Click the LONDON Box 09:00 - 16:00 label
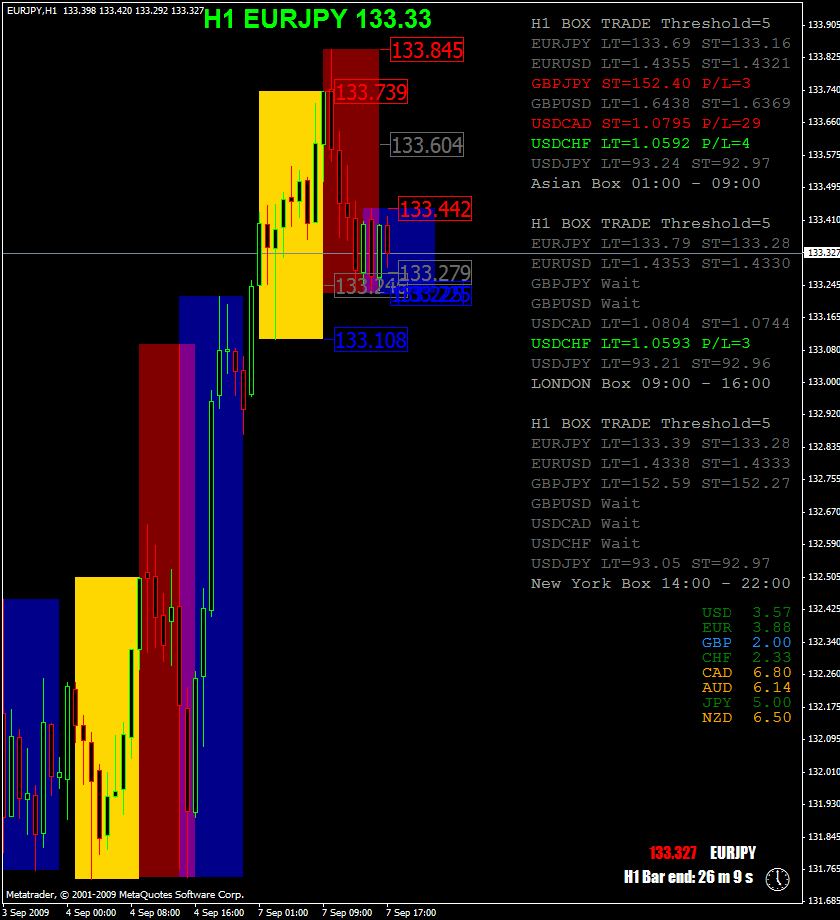The height and width of the screenshot is (920, 840). [x=651, y=383]
